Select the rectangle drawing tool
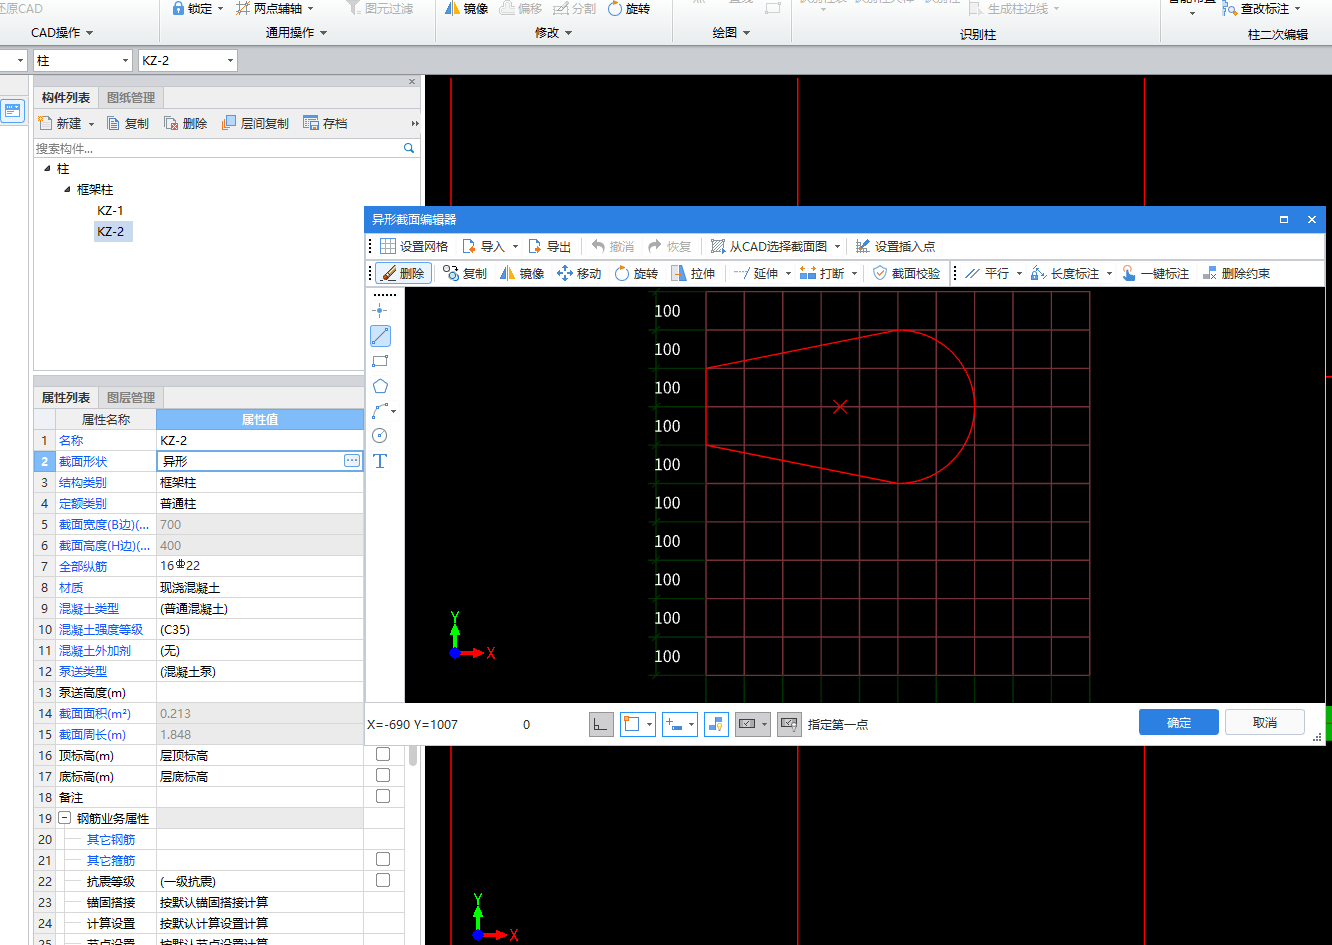This screenshot has width=1332, height=945. coord(380,361)
